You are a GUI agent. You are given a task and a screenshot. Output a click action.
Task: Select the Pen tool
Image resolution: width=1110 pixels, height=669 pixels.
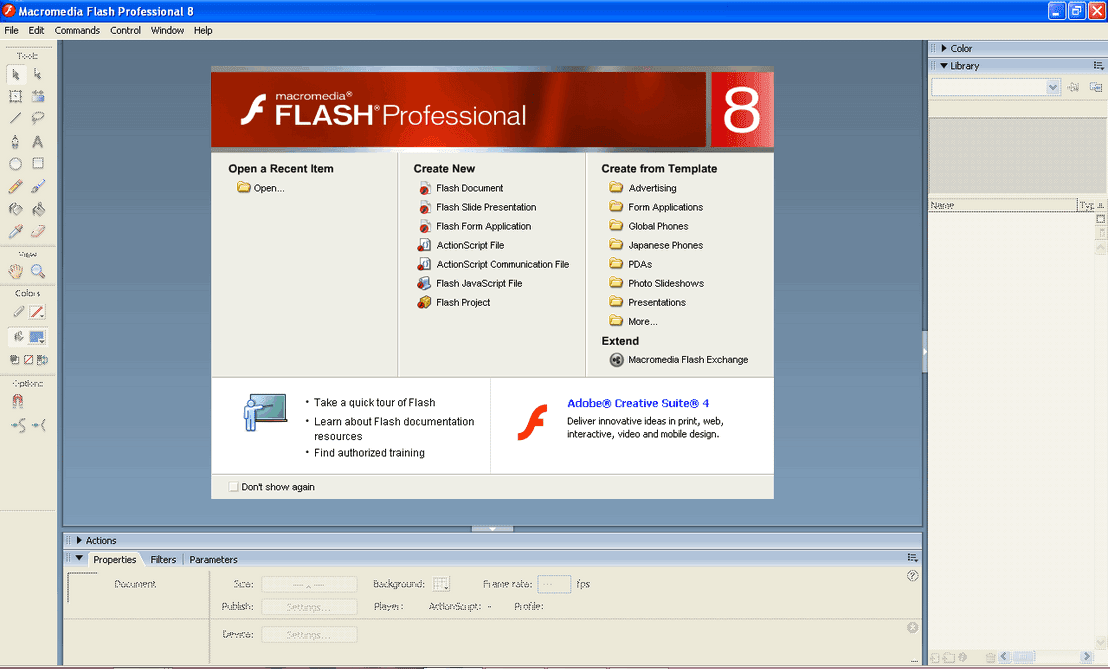point(16,142)
